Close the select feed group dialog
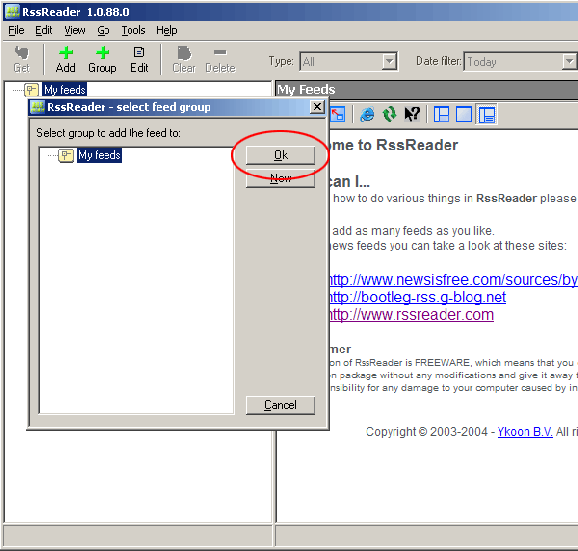 (317, 107)
